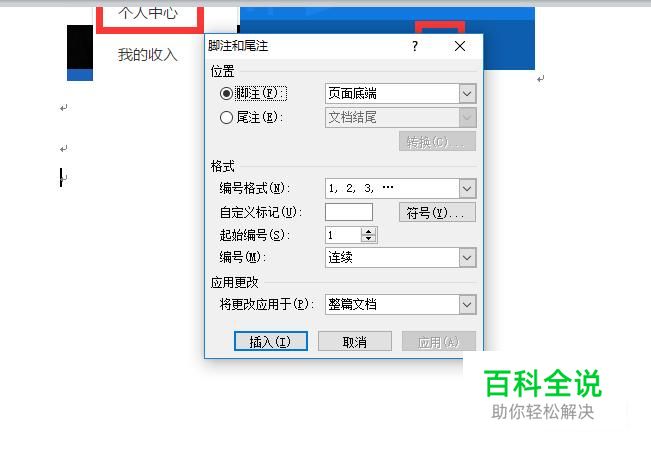The width and height of the screenshot is (651, 455).
Task: Expand the 编号格式 1, 2, 3 dropdown
Action: click(x=400, y=188)
